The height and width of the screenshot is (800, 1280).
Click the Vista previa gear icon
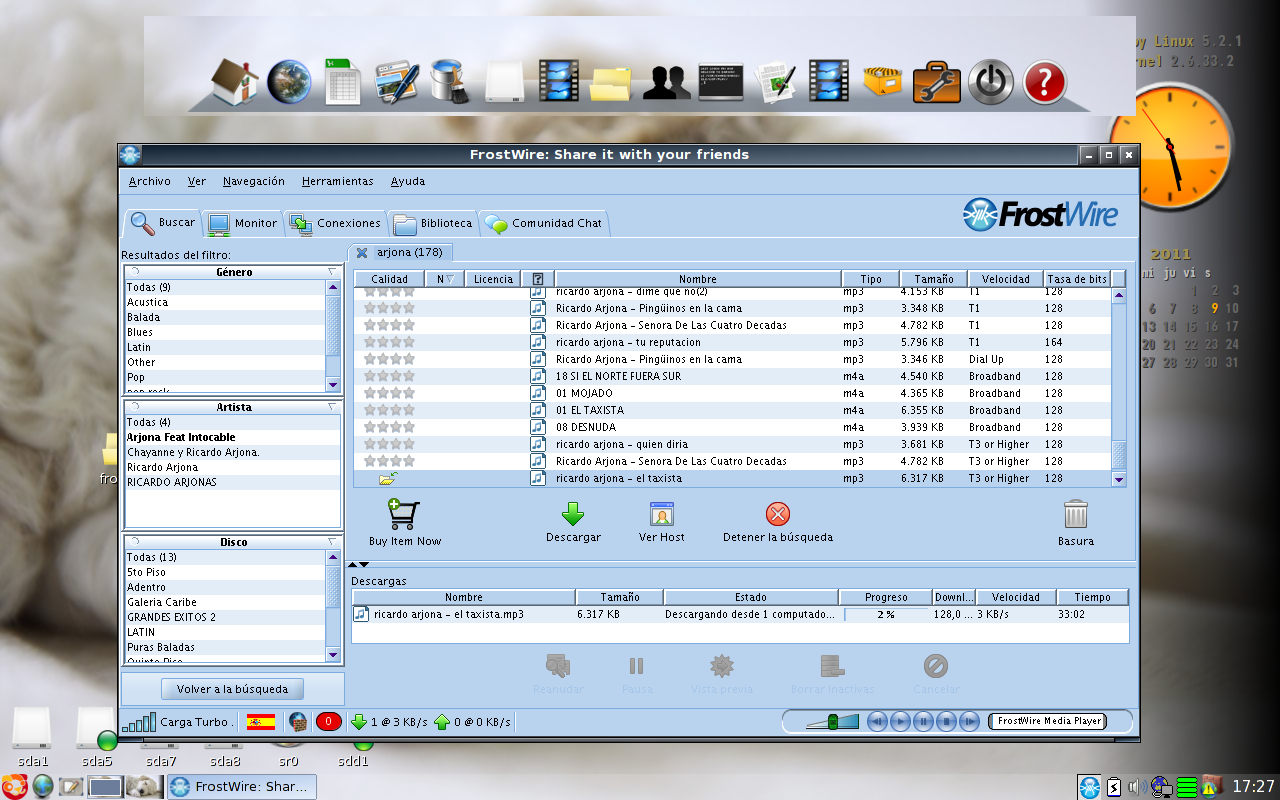coord(722,666)
